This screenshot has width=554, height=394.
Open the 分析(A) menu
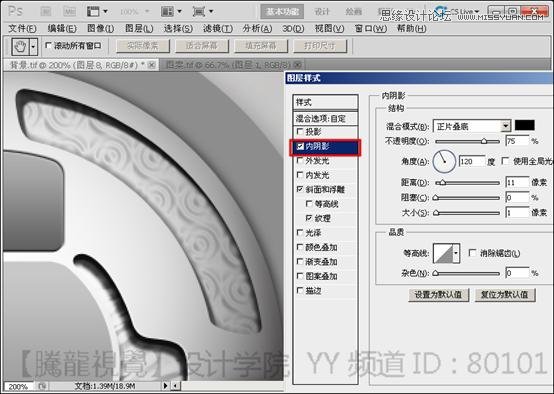(x=257, y=28)
